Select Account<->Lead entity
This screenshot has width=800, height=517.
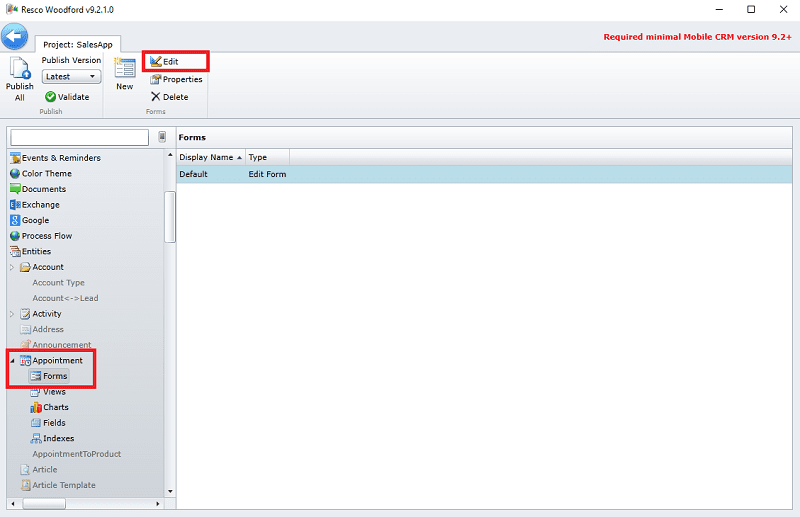tap(65, 298)
